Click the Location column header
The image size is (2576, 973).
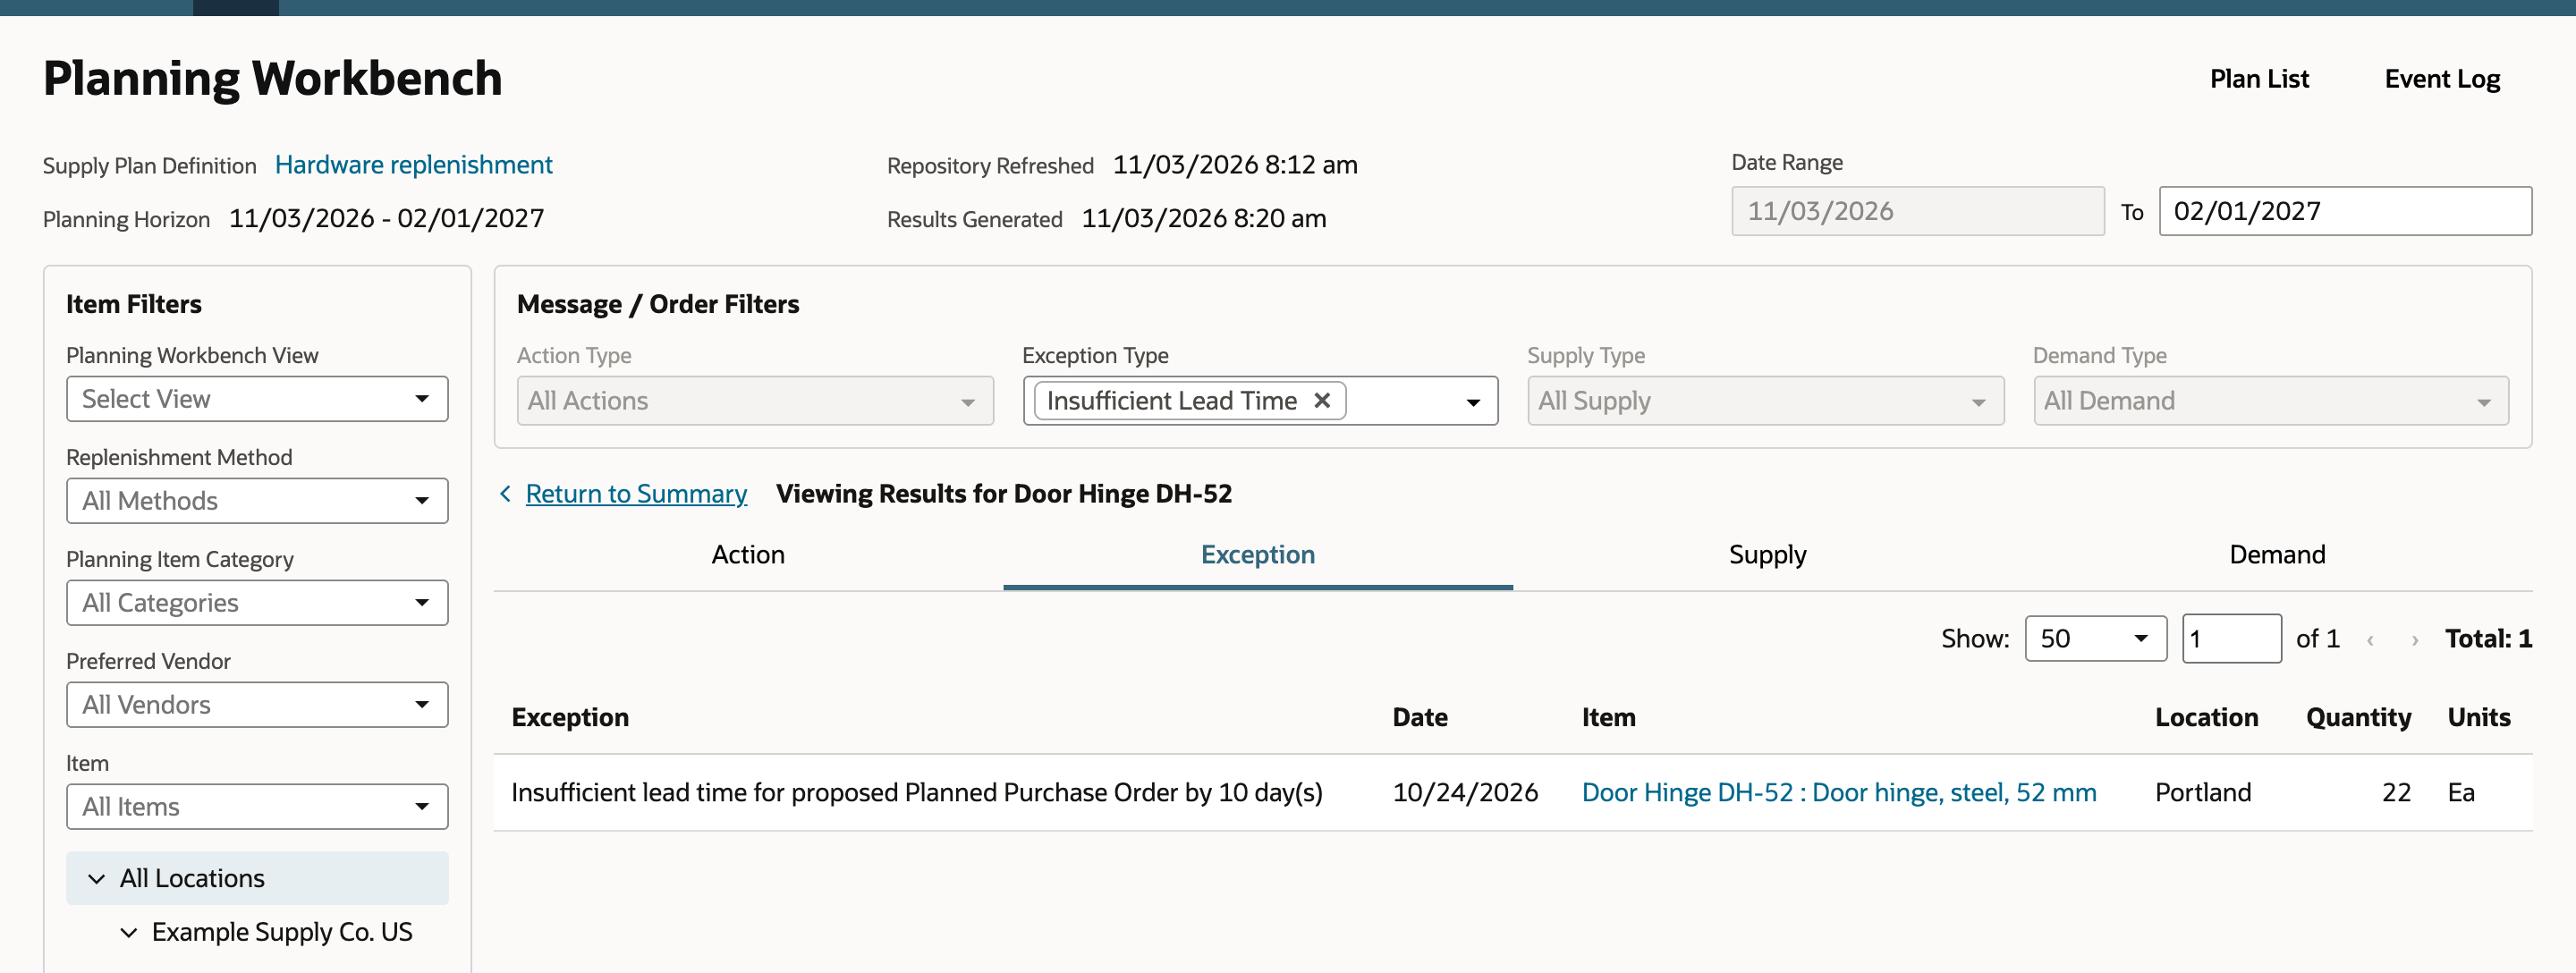pos(2206,718)
